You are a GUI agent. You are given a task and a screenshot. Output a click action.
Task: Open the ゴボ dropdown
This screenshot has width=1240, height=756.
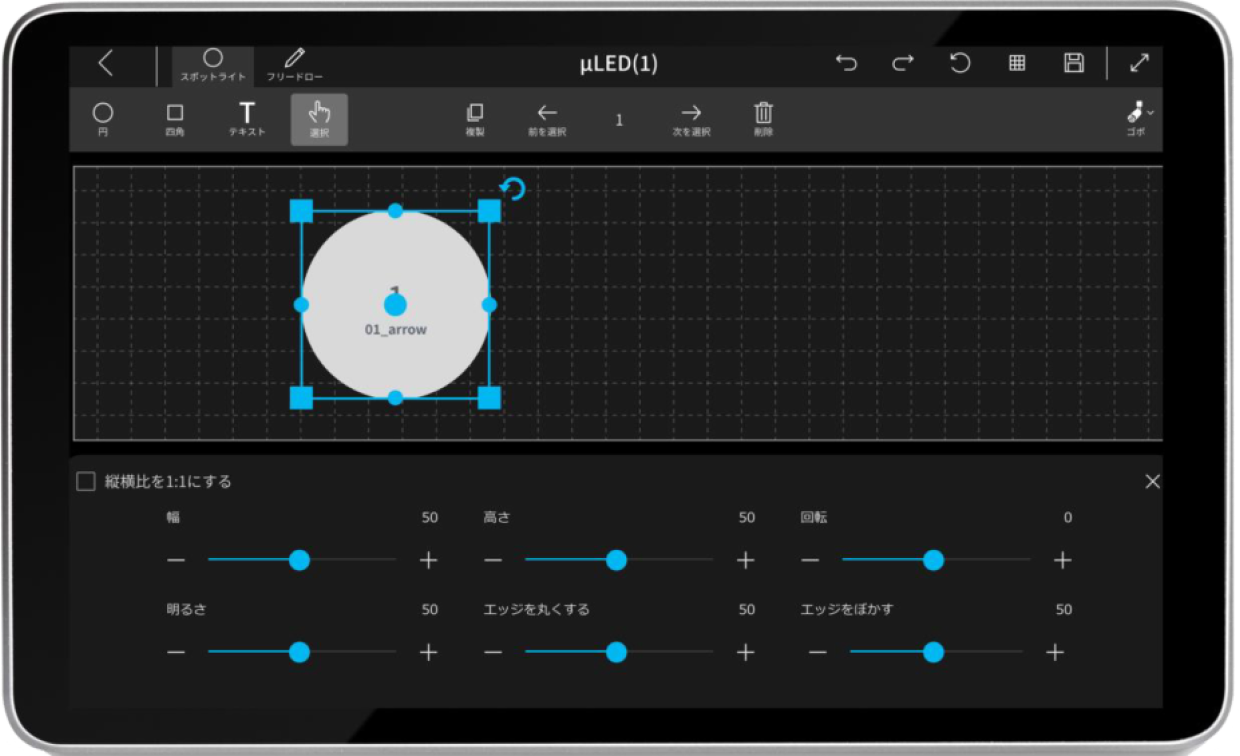(x=1139, y=119)
